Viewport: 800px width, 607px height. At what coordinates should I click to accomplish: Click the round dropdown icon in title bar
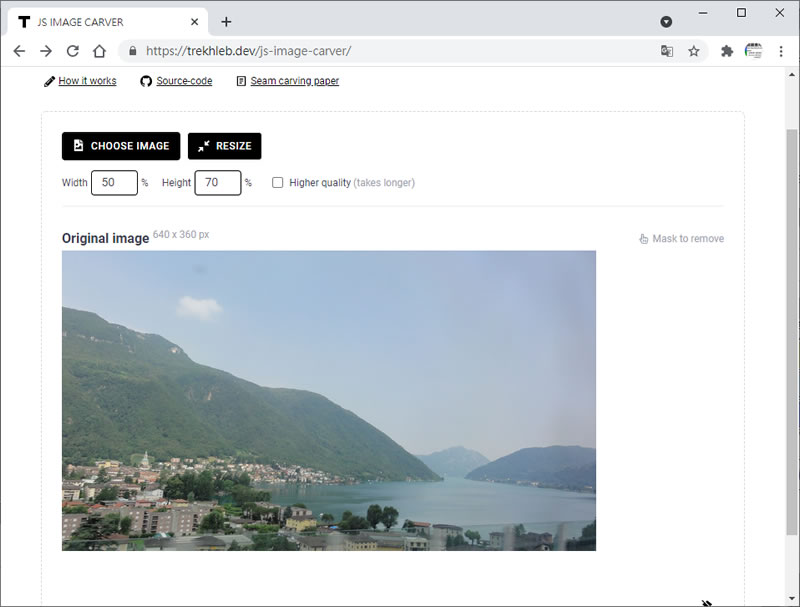pyautogui.click(x=666, y=22)
